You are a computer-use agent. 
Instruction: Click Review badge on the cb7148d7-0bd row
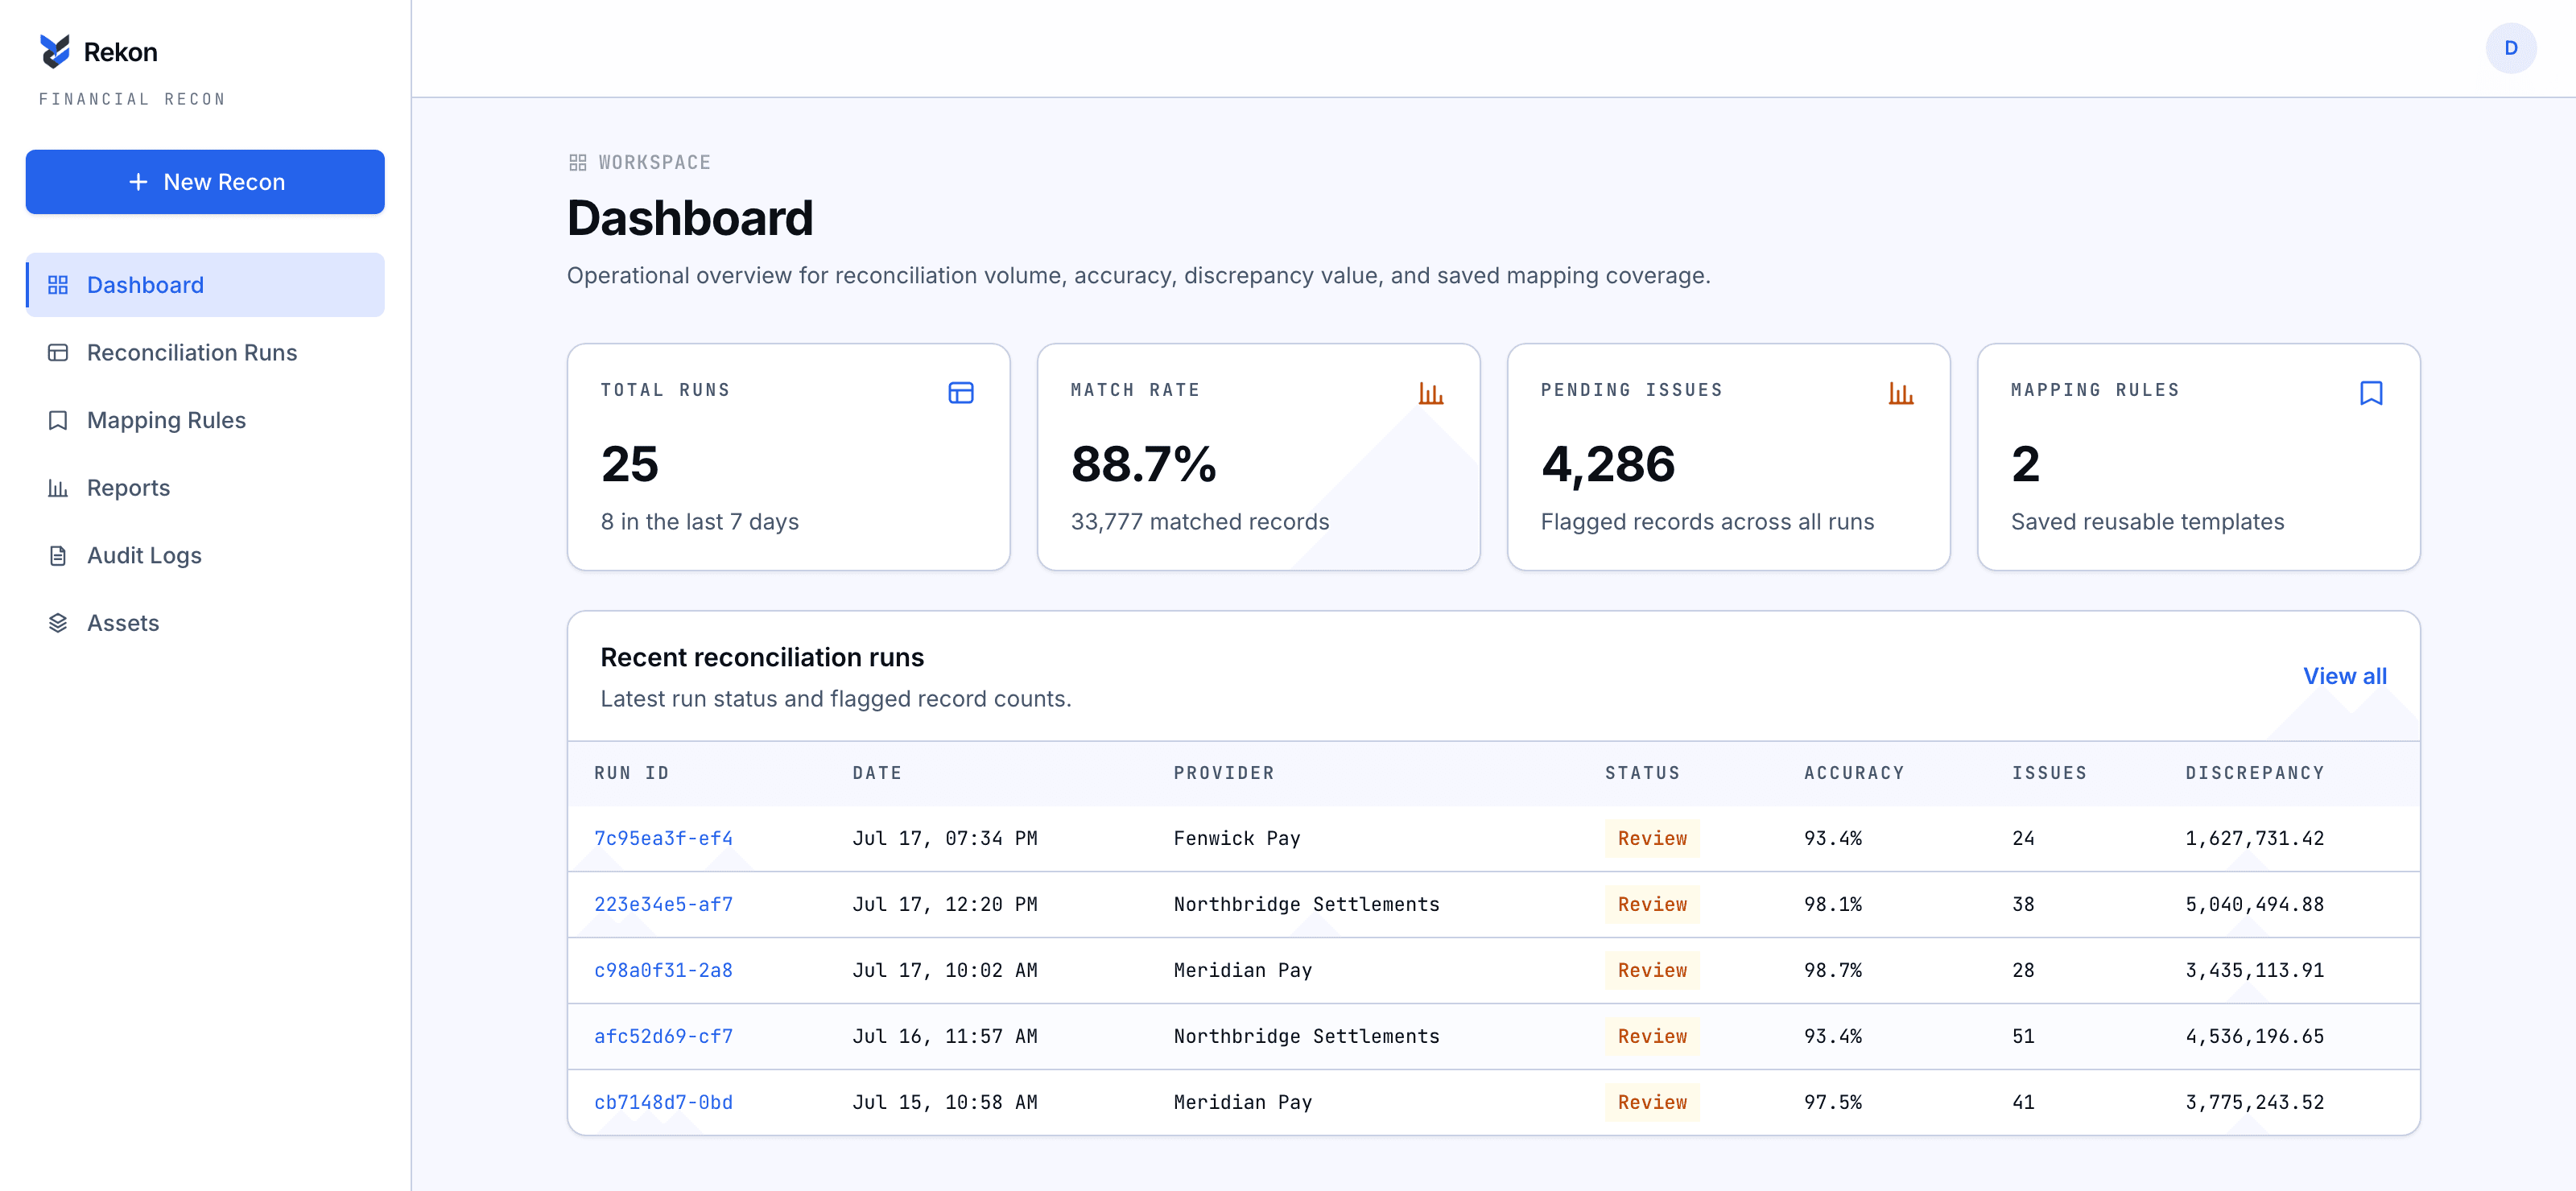pyautogui.click(x=1652, y=1102)
